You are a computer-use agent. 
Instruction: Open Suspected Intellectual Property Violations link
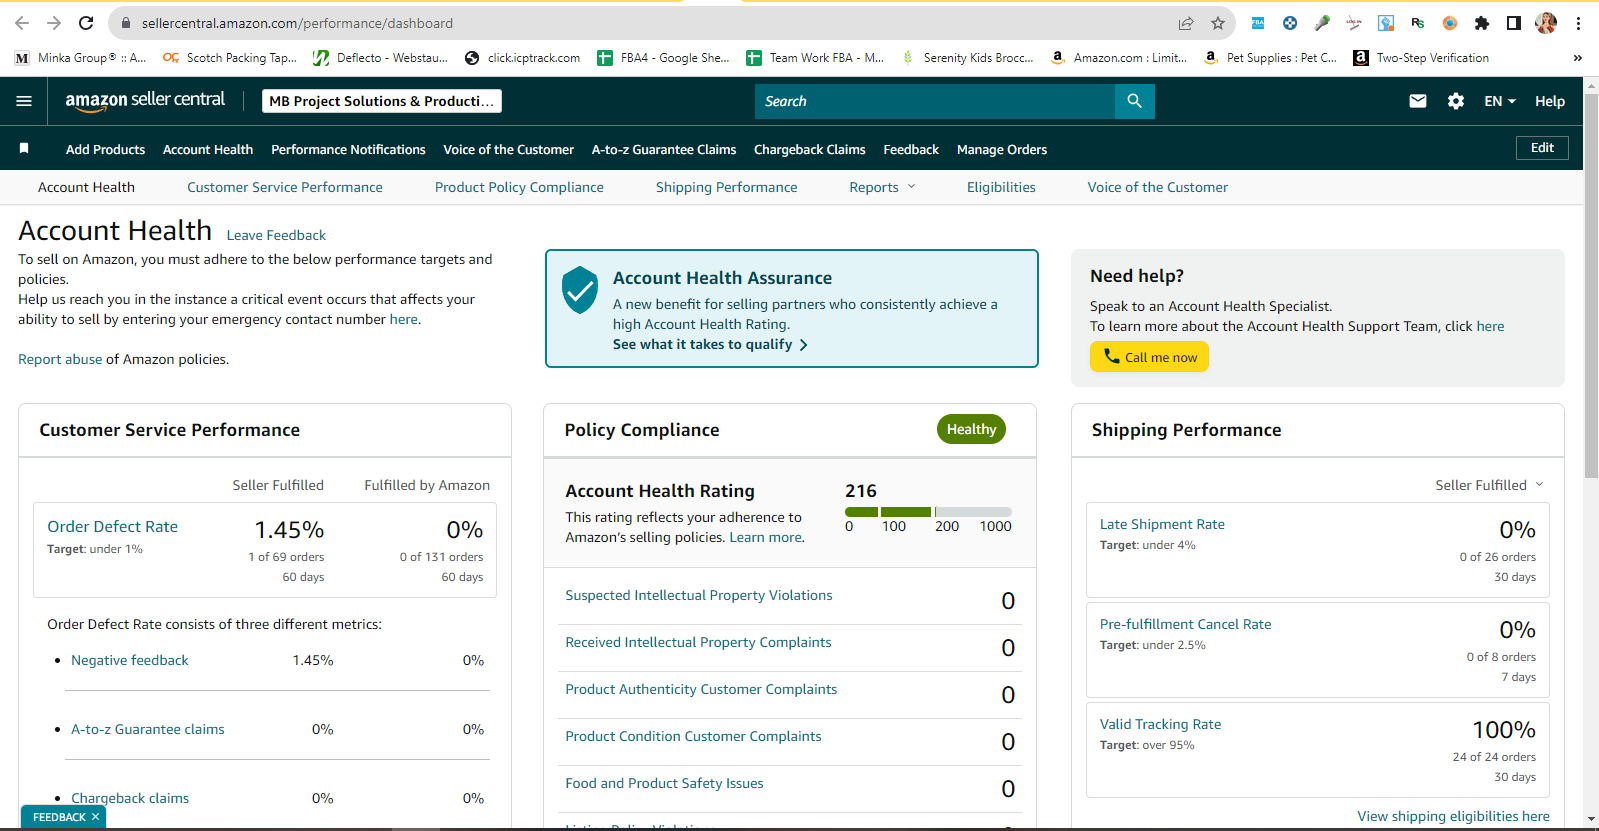[699, 595]
